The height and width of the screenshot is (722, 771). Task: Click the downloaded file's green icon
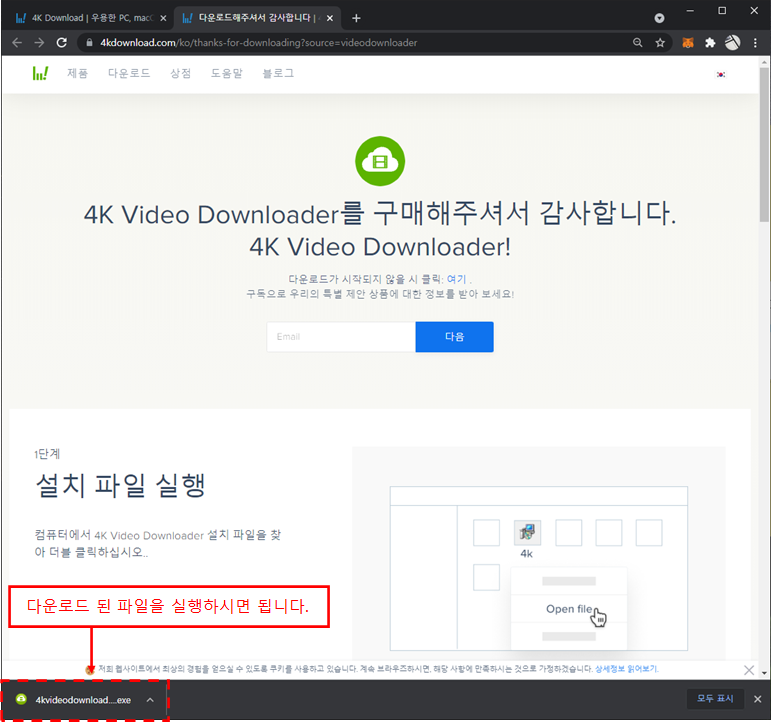coord(21,699)
